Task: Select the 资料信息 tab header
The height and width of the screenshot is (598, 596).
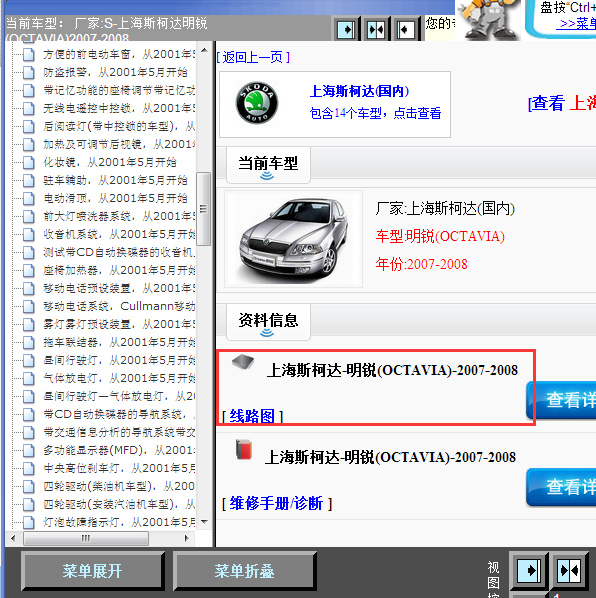Action: [x=268, y=322]
